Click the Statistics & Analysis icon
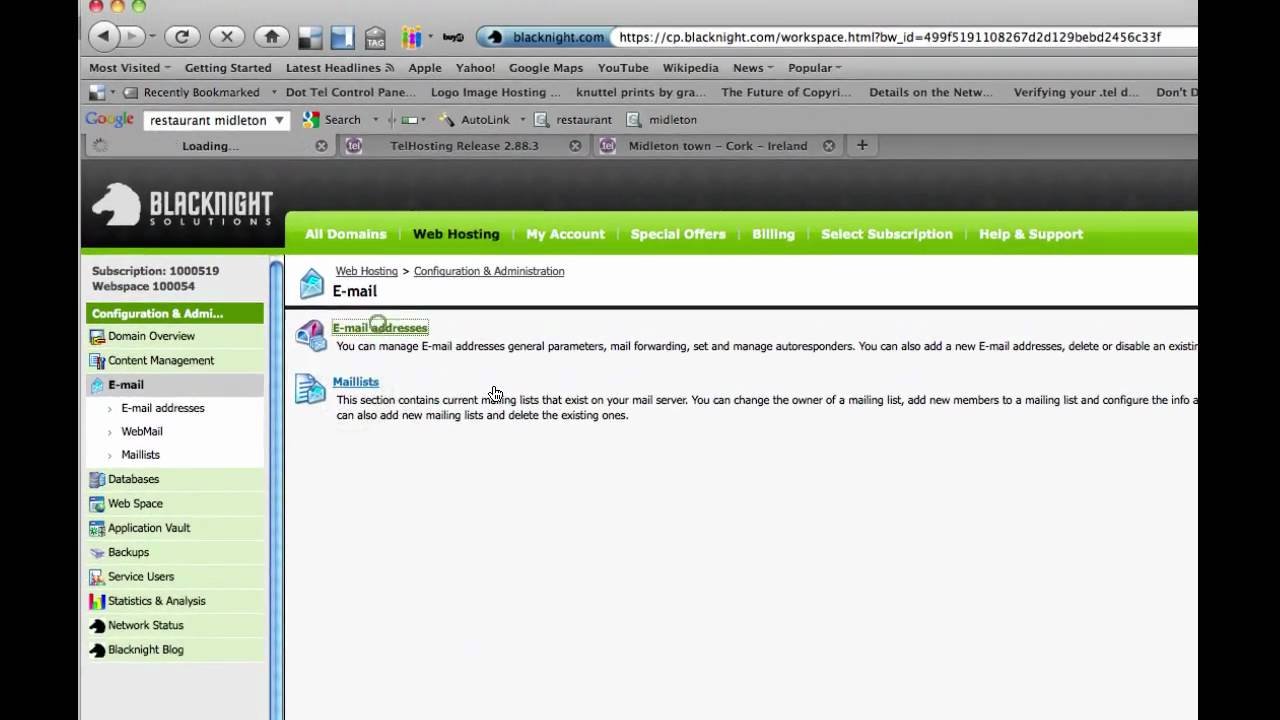 tap(97, 601)
